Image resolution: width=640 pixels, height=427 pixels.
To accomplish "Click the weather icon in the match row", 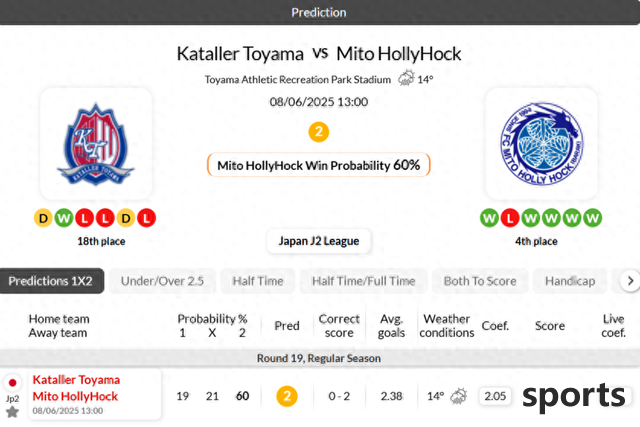I will (x=459, y=396).
